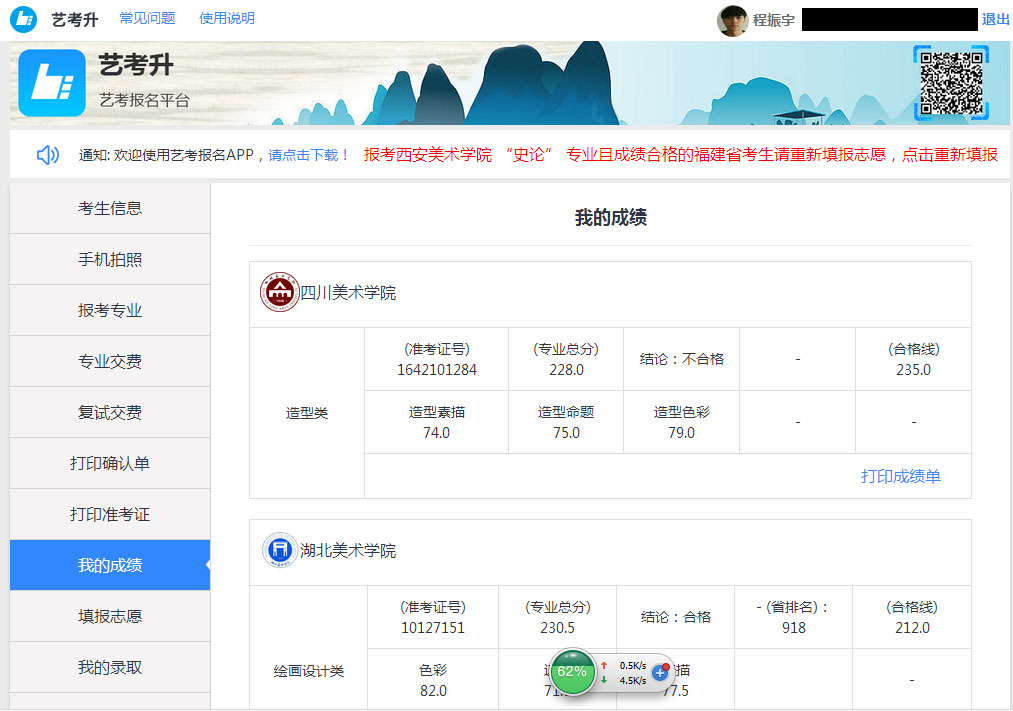Screen dimensions: 1013x711
Task: Click the 湖北美术学院 school name
Action: (348, 550)
